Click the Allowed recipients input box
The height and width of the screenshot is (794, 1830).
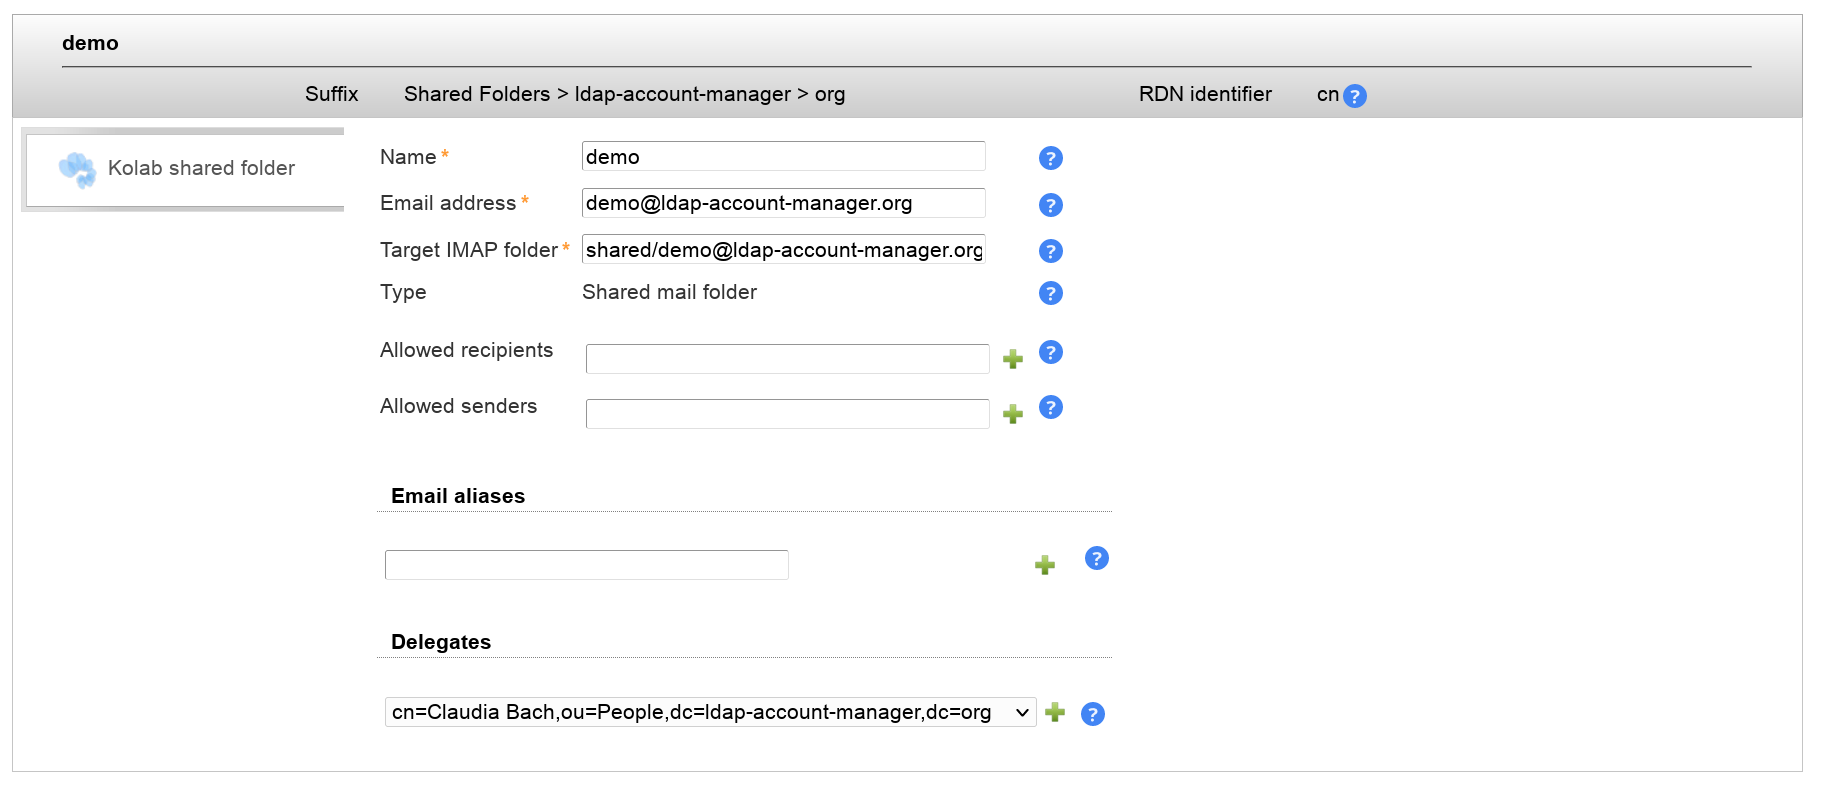click(787, 359)
